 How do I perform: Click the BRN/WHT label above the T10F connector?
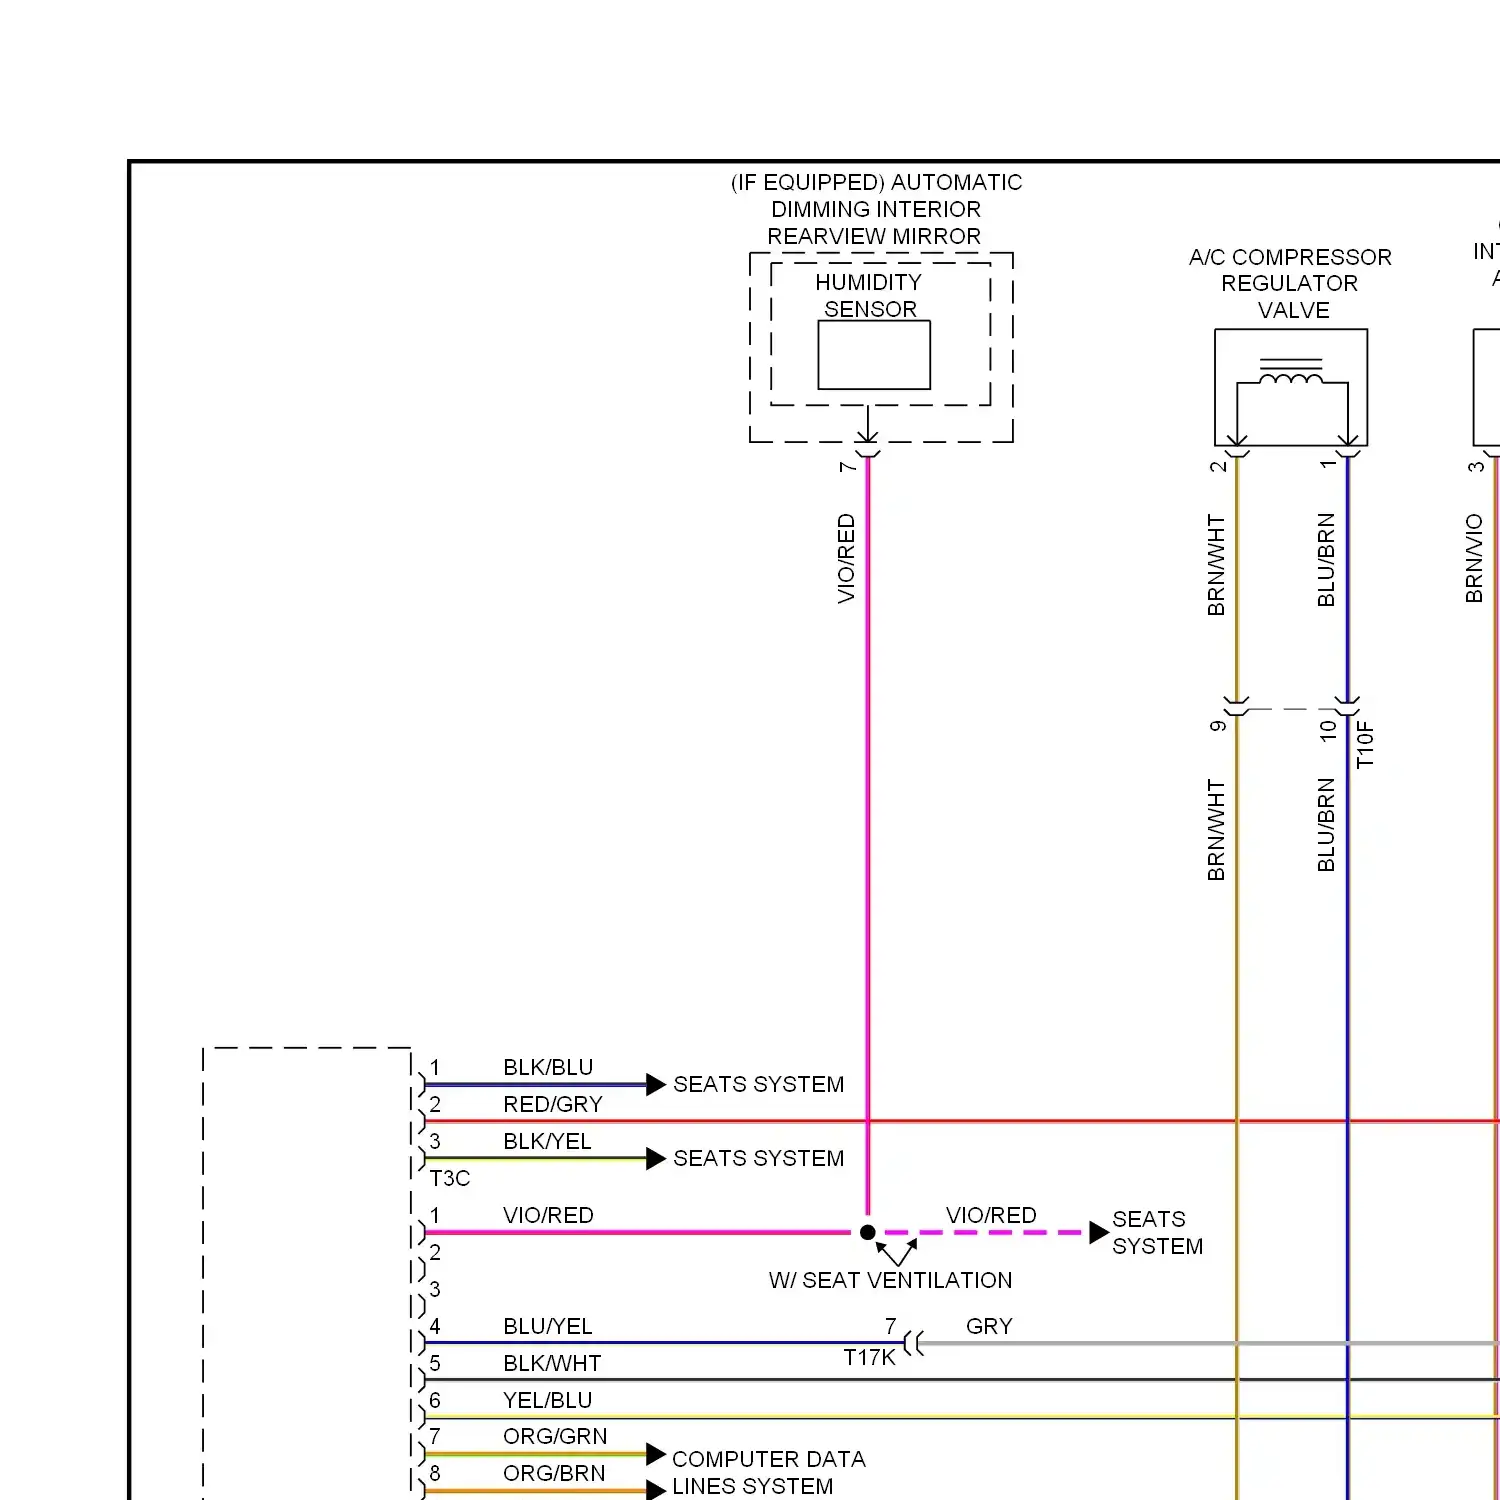(x=1216, y=565)
